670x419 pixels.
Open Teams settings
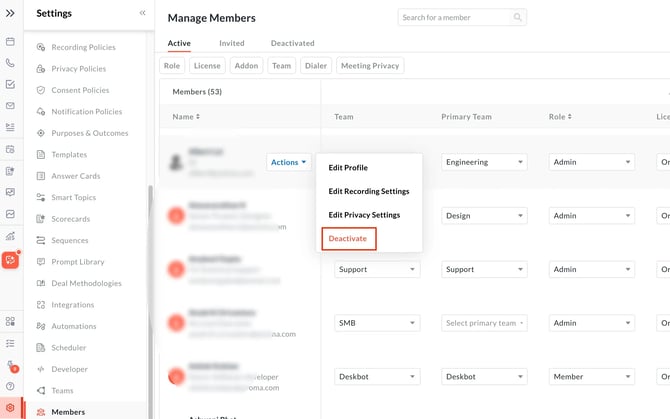click(x=62, y=390)
